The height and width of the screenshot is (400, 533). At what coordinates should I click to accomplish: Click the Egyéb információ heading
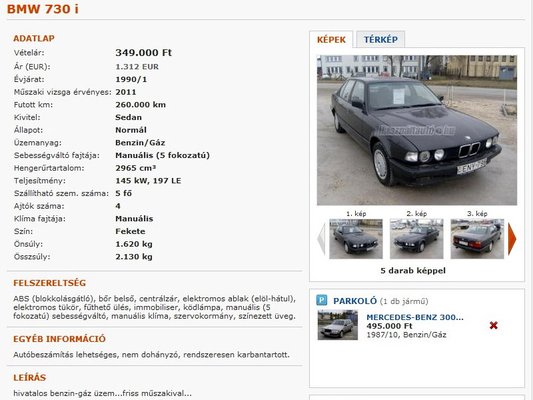point(59,339)
